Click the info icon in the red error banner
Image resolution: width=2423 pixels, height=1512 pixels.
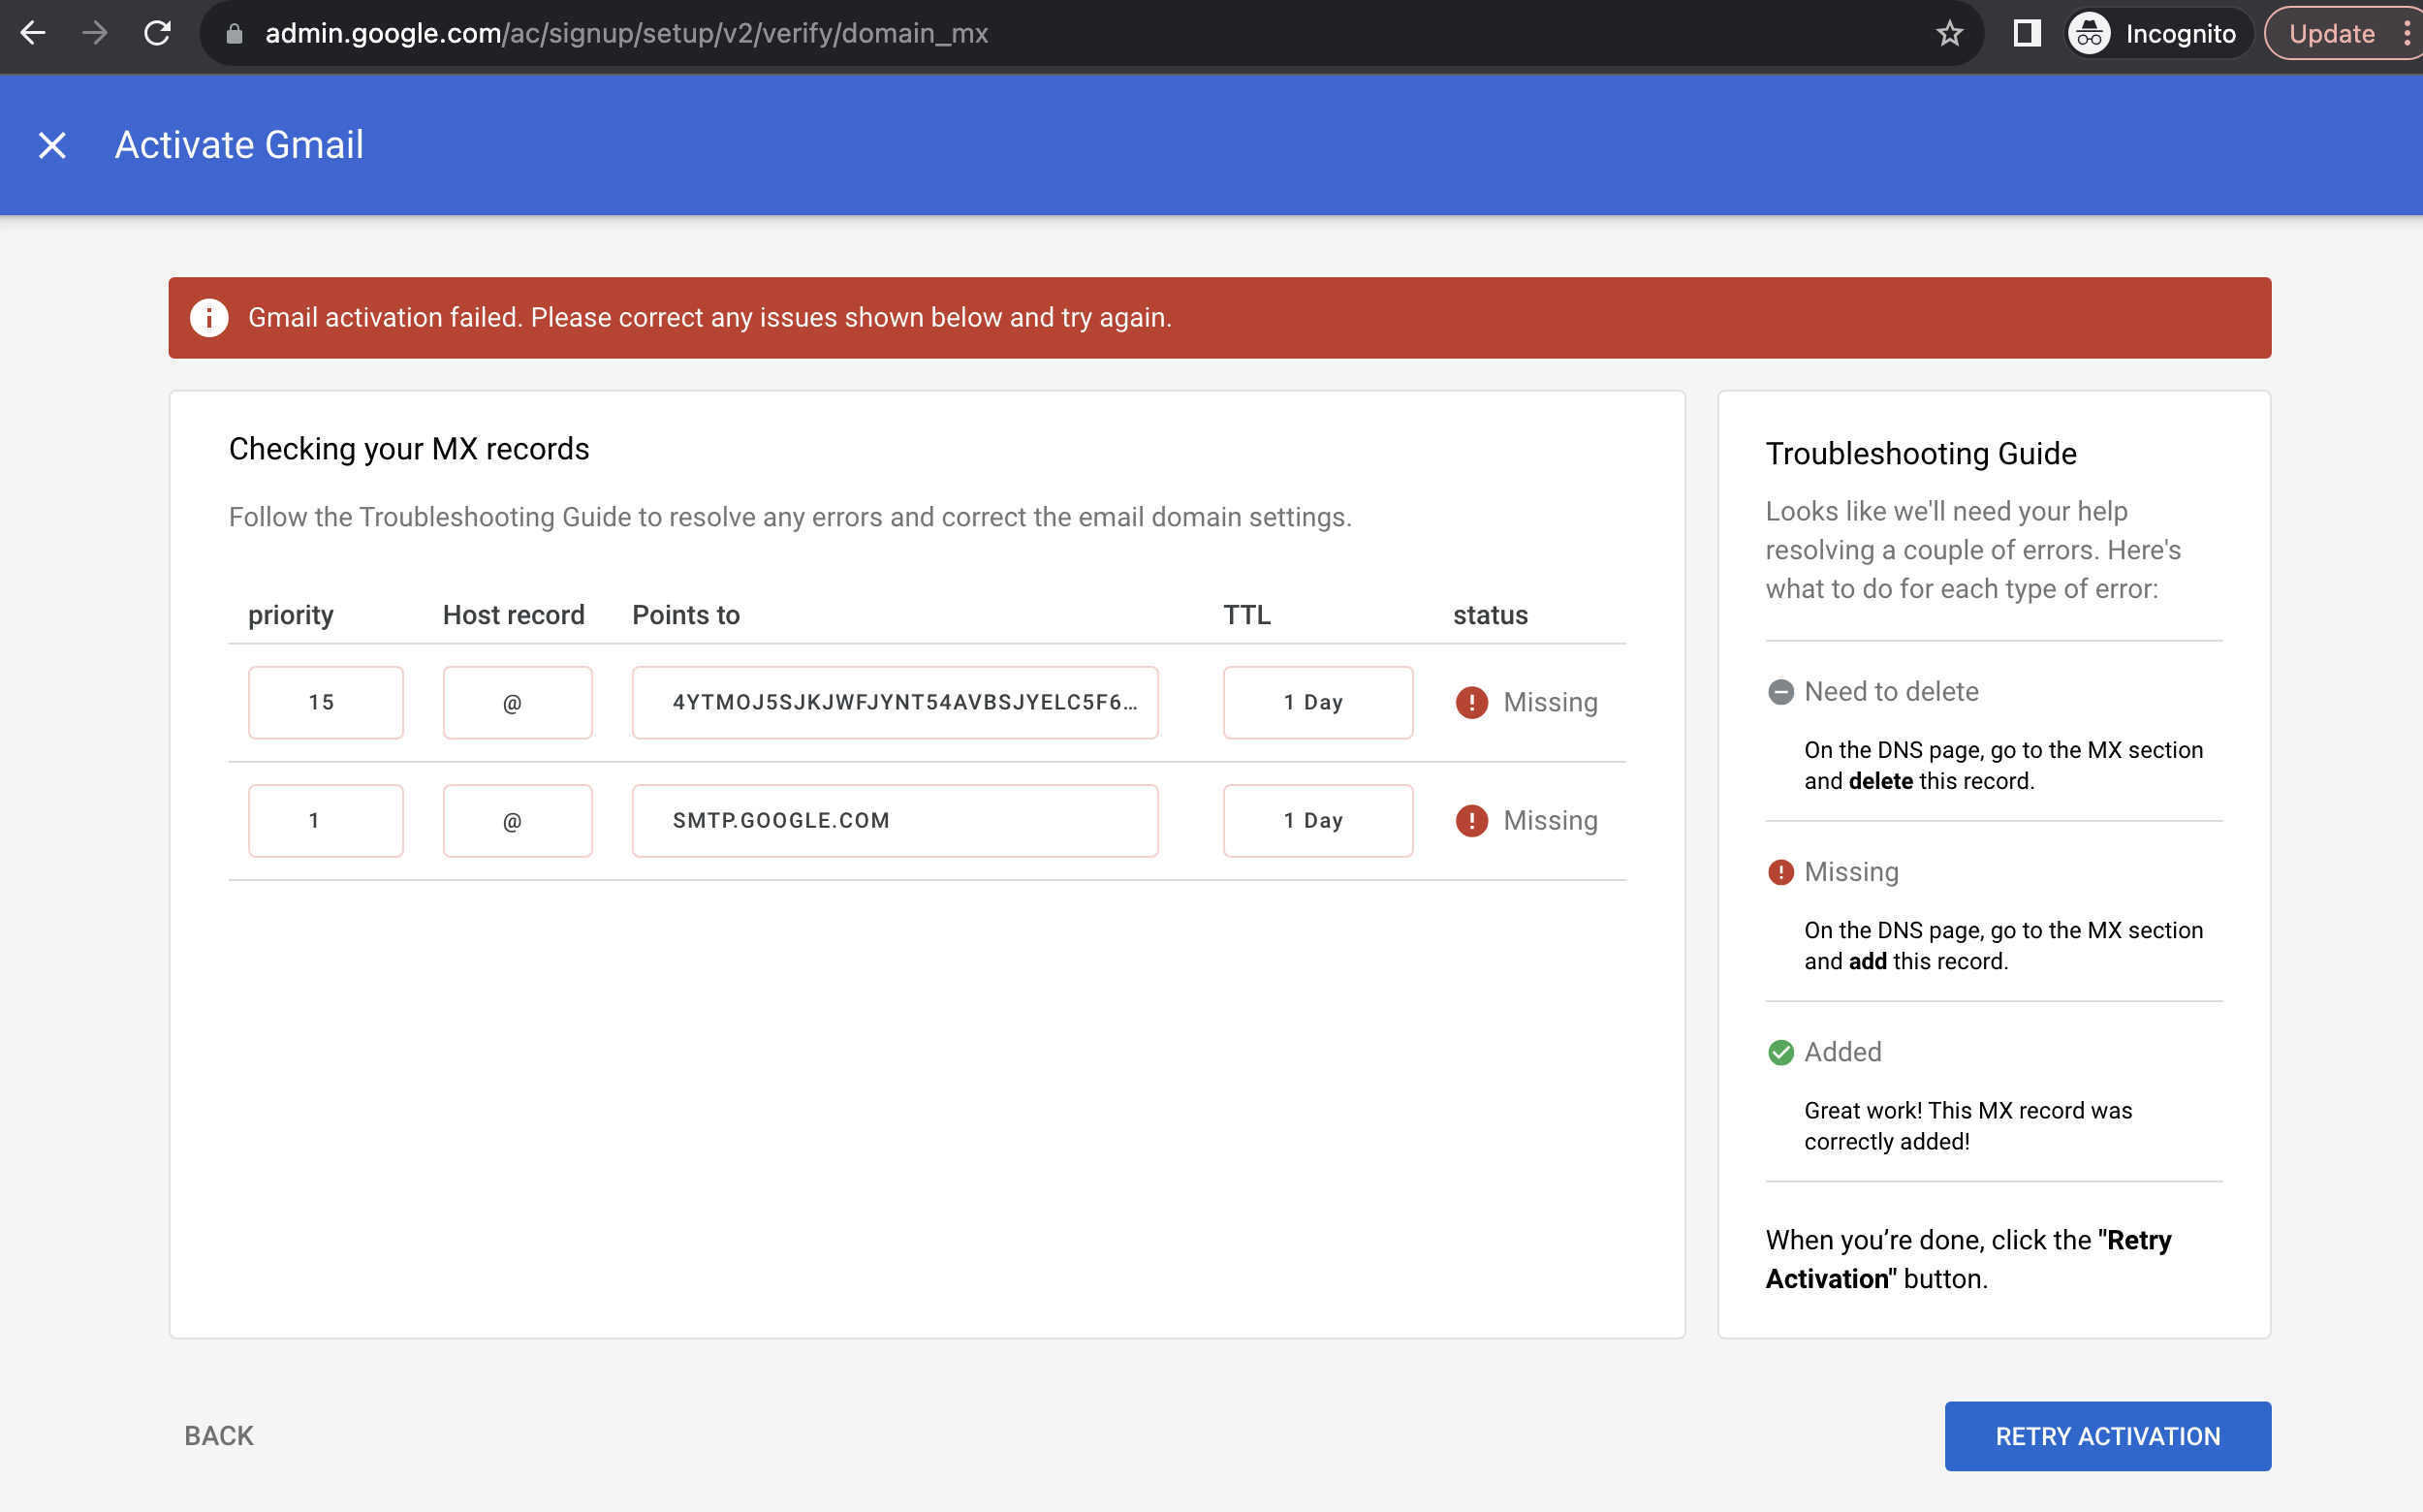click(x=210, y=317)
